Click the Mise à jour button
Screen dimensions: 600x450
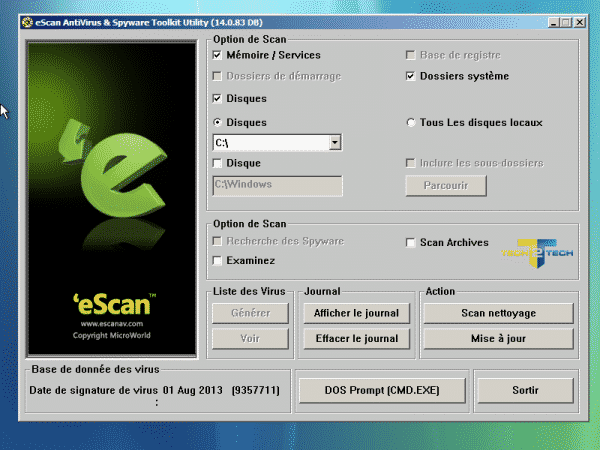[498, 339]
